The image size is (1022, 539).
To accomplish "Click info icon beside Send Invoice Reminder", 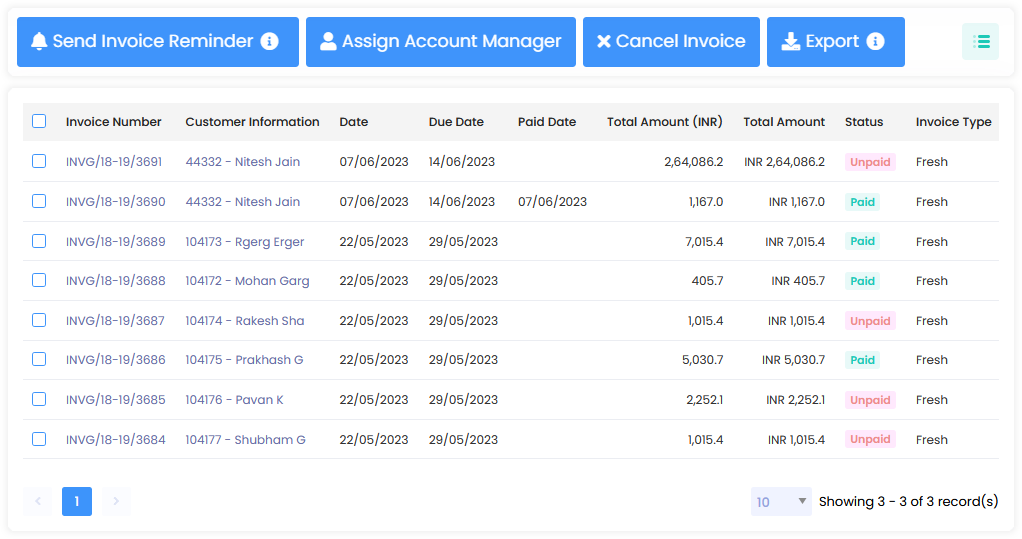I will (269, 42).
